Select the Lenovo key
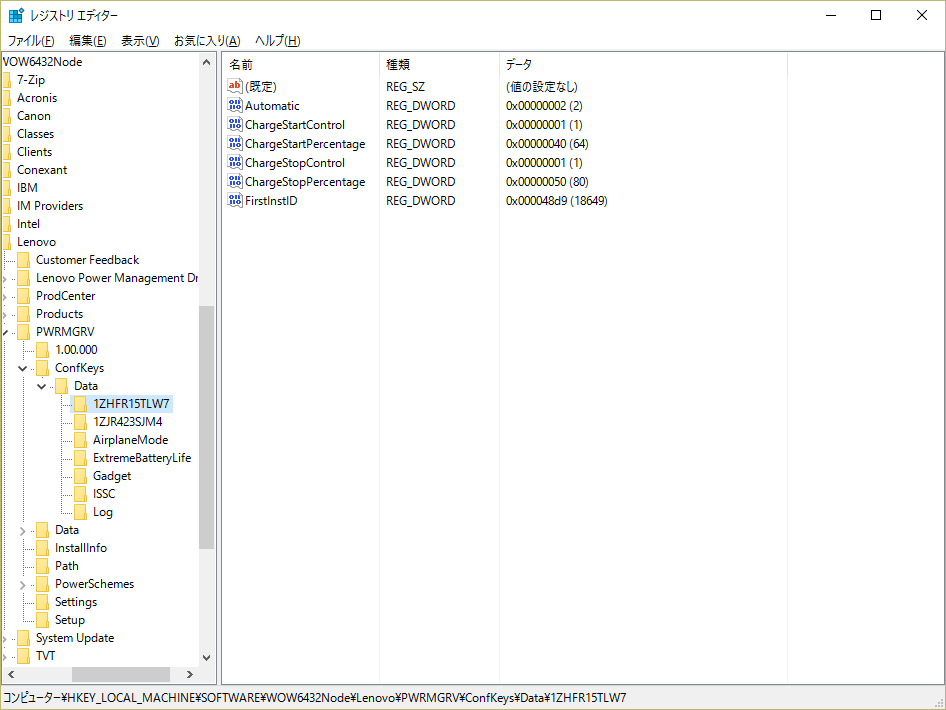Image resolution: width=946 pixels, height=710 pixels. coord(36,242)
